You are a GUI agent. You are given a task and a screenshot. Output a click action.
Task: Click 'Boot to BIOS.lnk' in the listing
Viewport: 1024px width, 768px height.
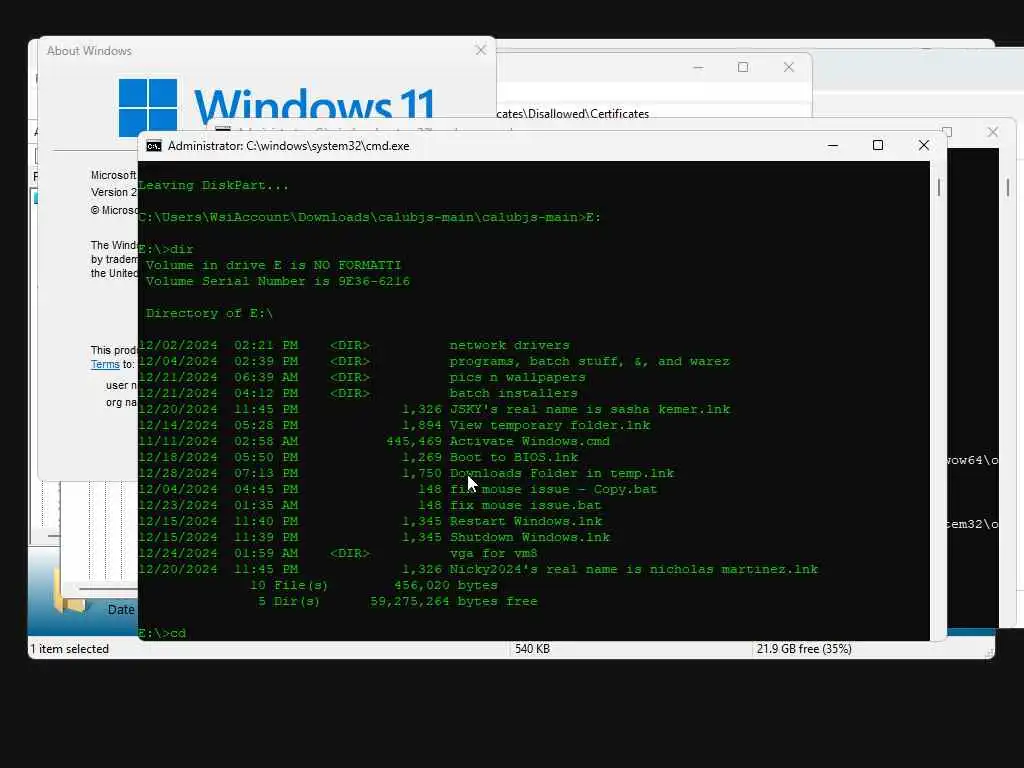514,457
